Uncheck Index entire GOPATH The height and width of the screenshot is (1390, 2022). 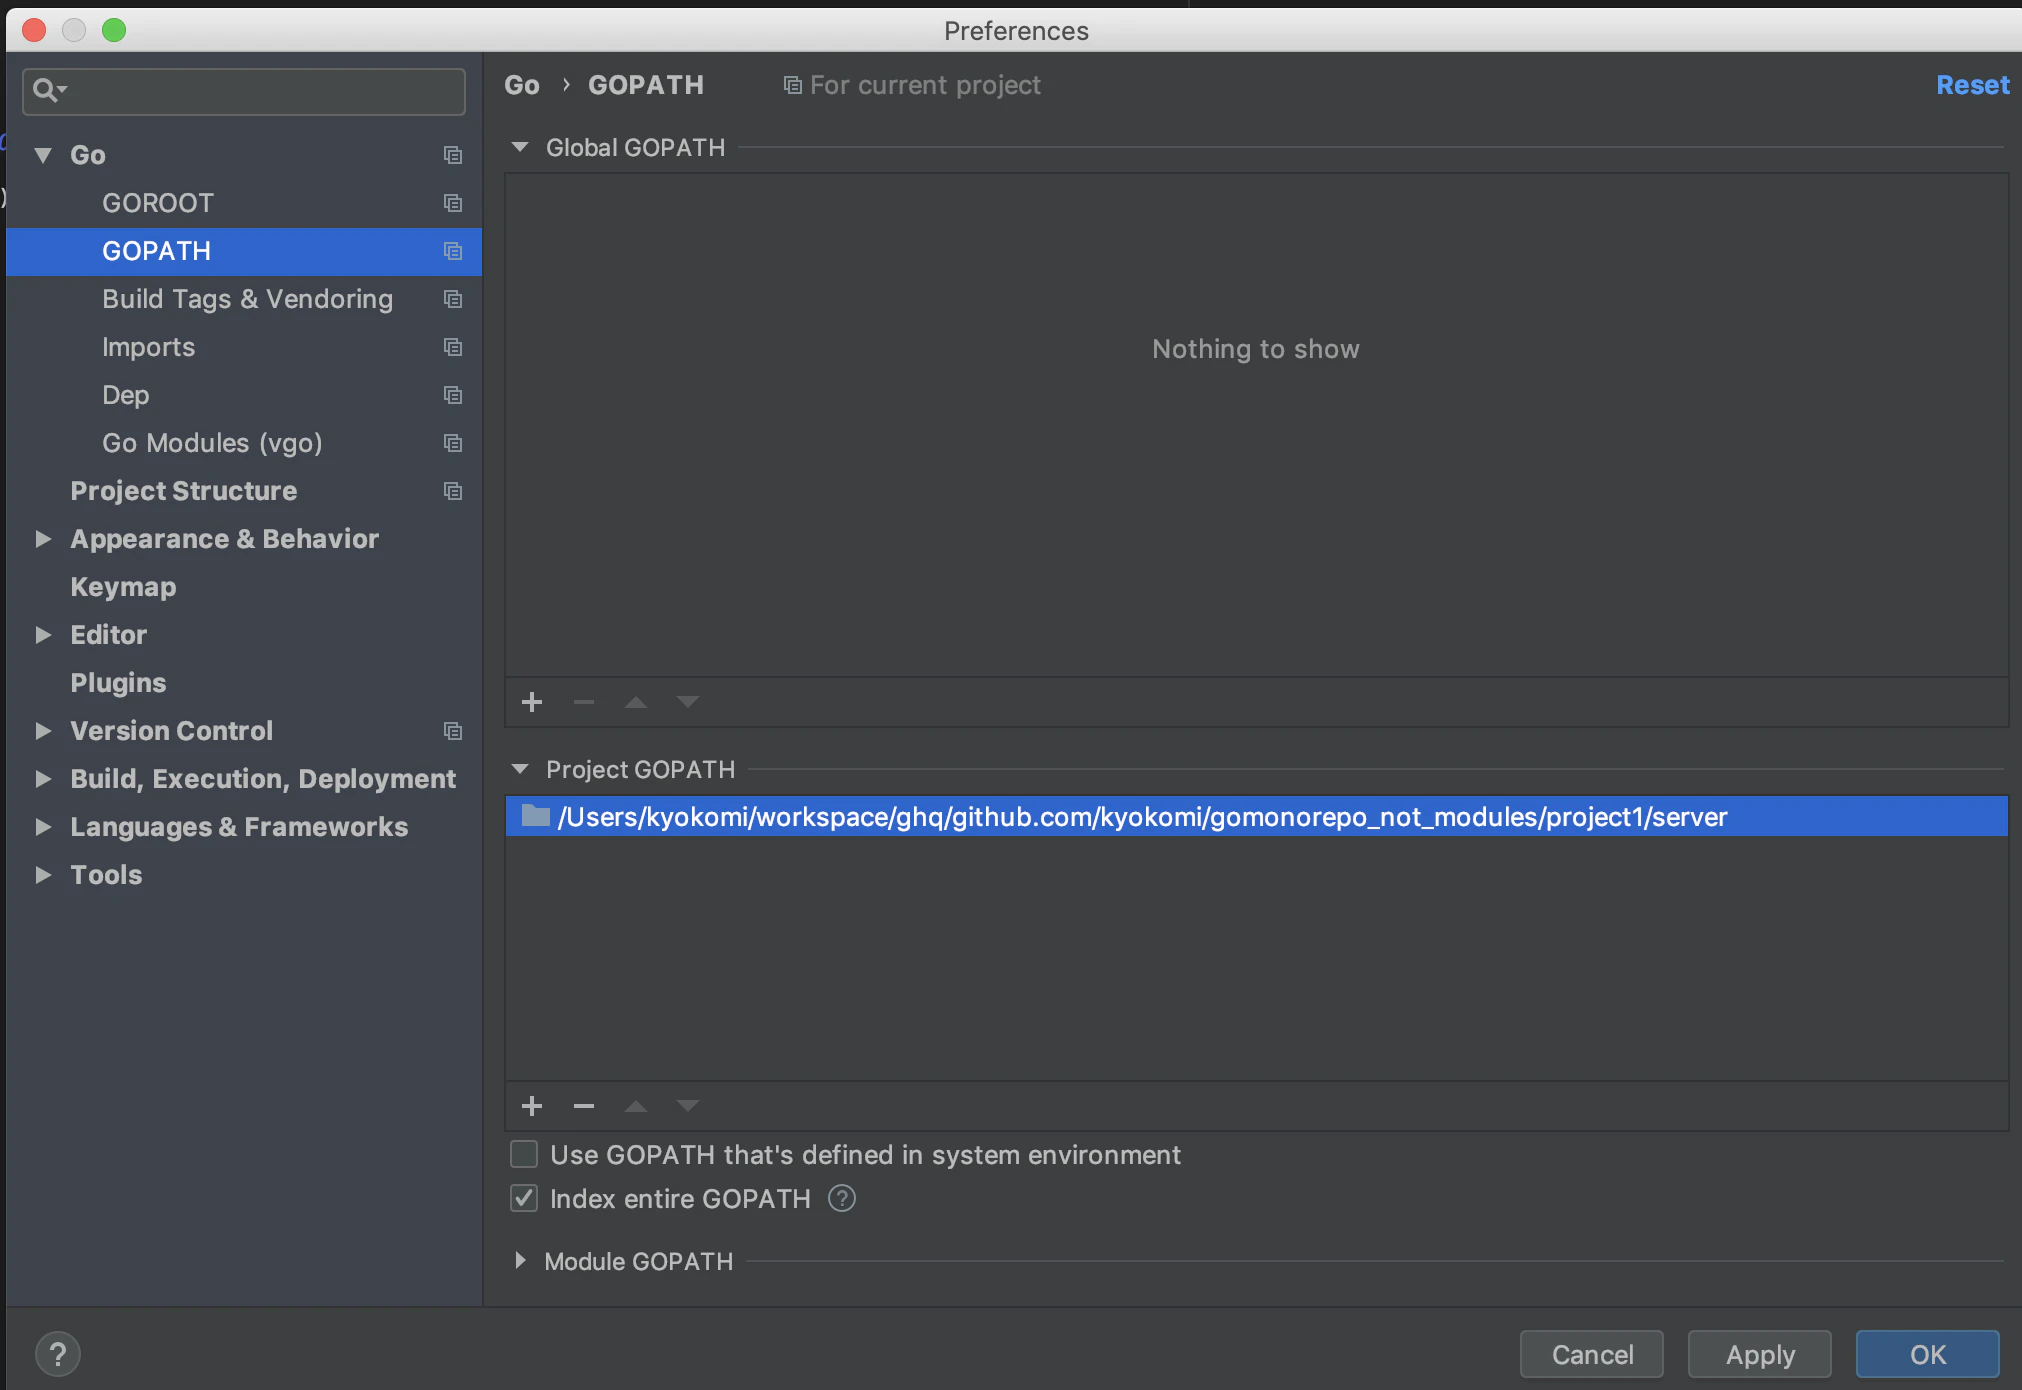coord(524,1198)
